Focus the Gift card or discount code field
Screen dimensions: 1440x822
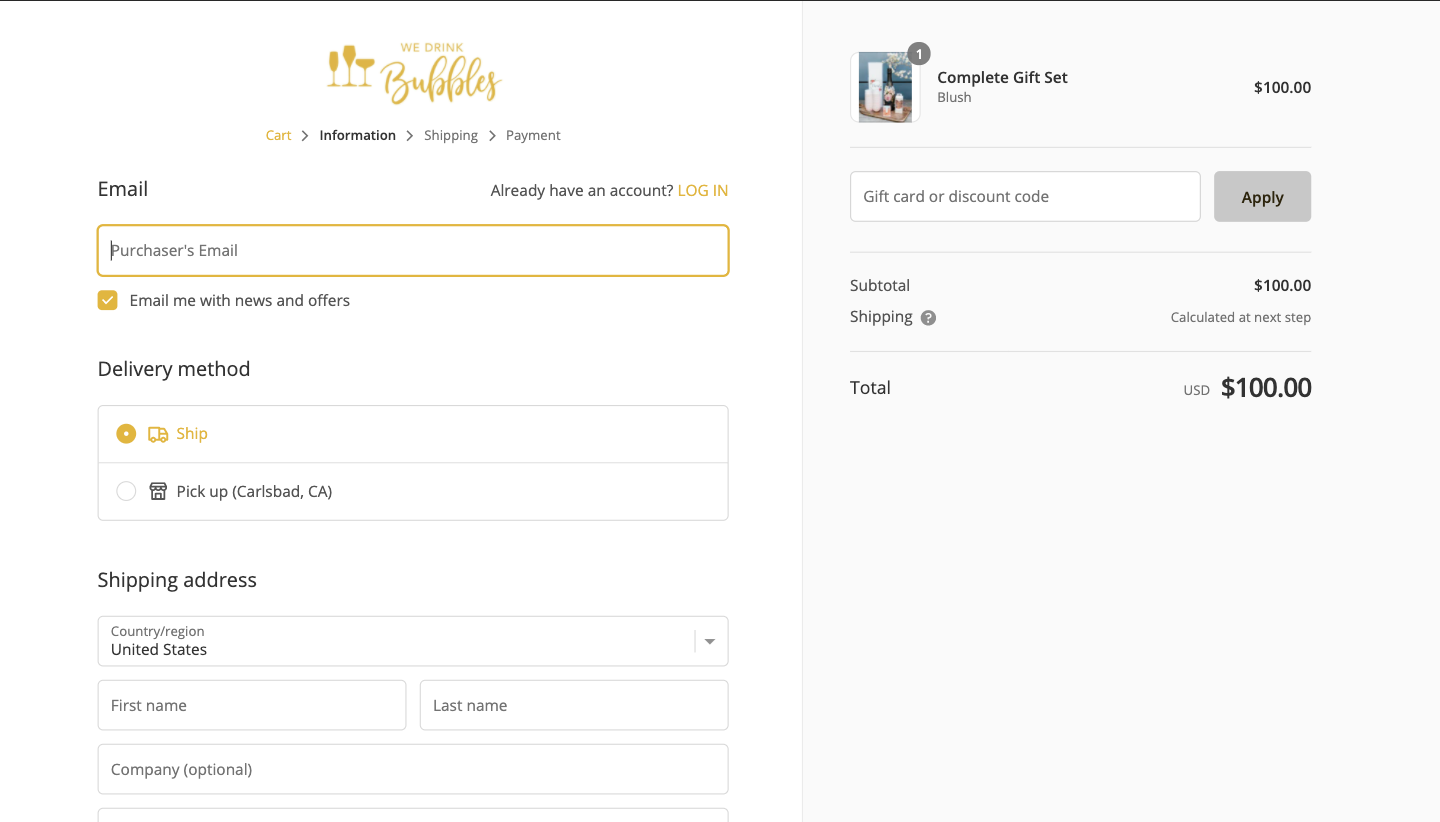(1025, 196)
